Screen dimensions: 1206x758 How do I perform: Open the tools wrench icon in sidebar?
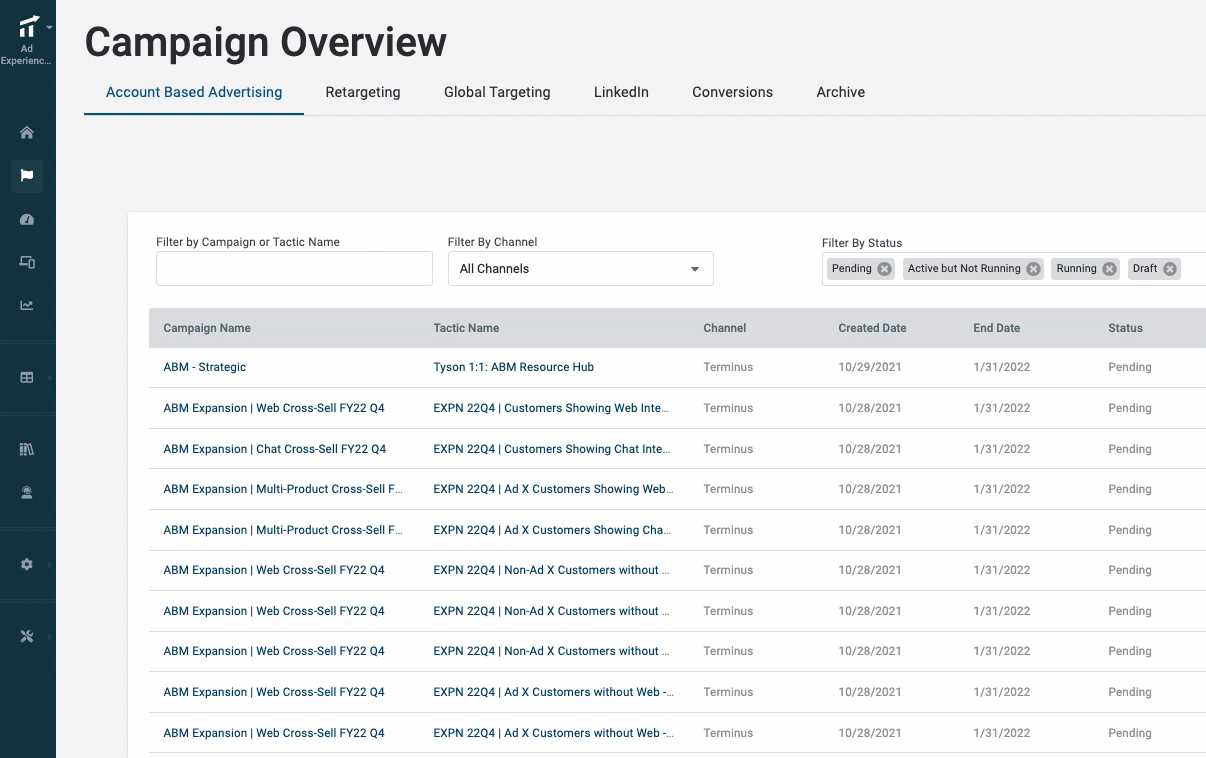(x=27, y=636)
